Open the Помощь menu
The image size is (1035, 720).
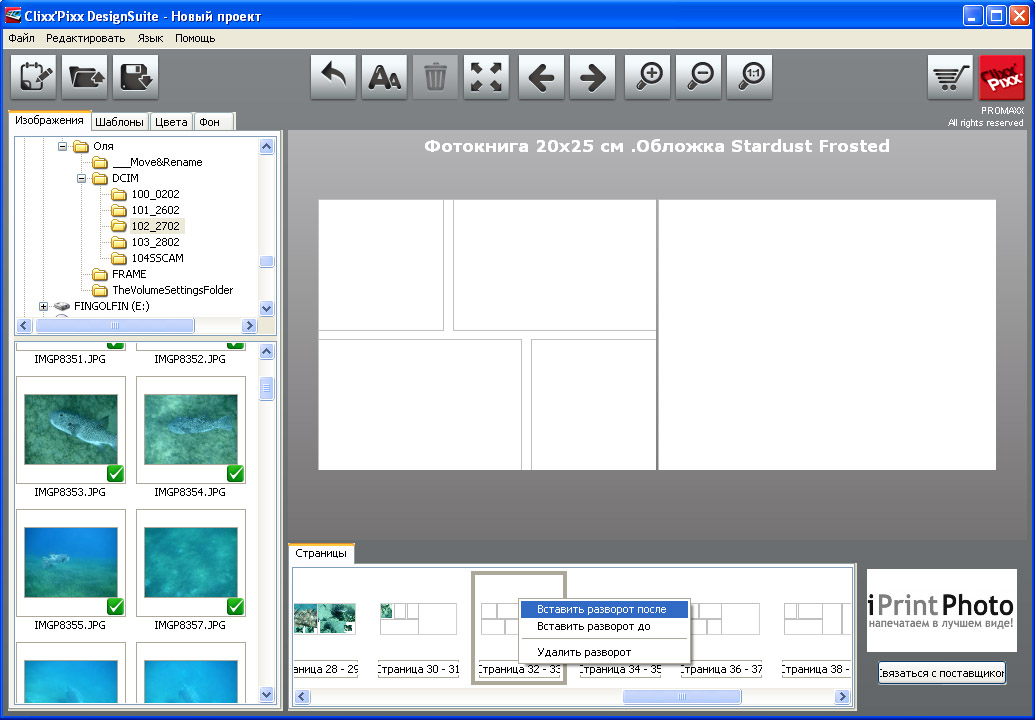(195, 38)
